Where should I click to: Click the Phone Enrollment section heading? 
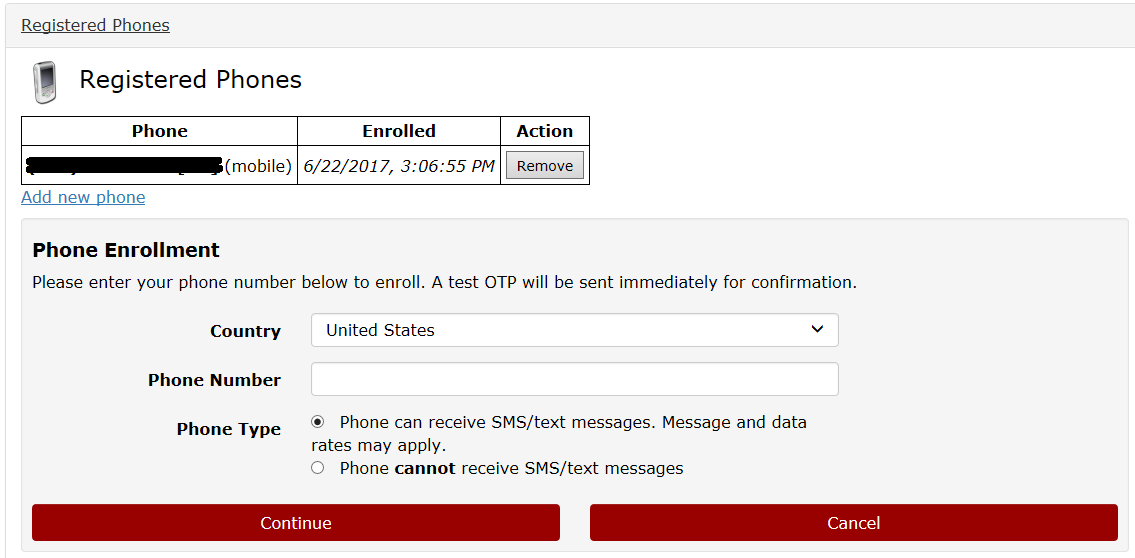(x=126, y=250)
